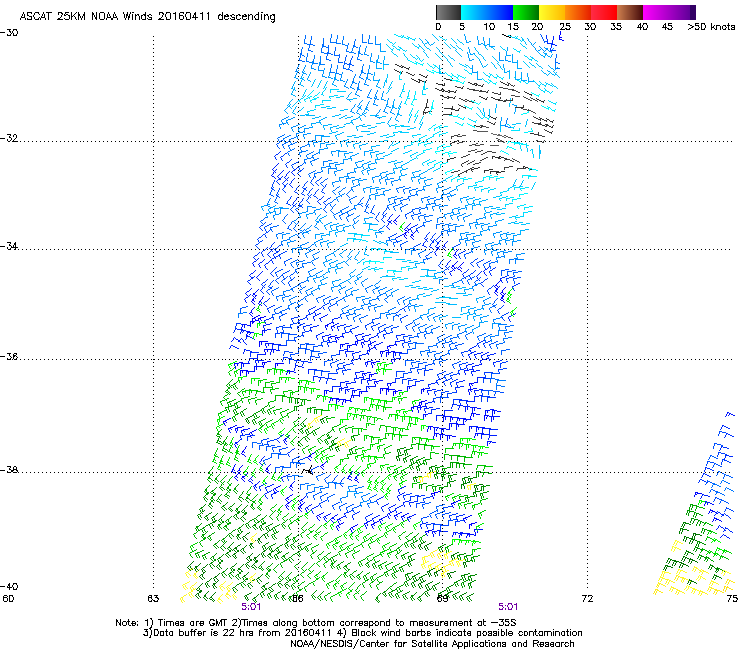
Task: Click the '35' label under the color scale
Action: (x=616, y=27)
